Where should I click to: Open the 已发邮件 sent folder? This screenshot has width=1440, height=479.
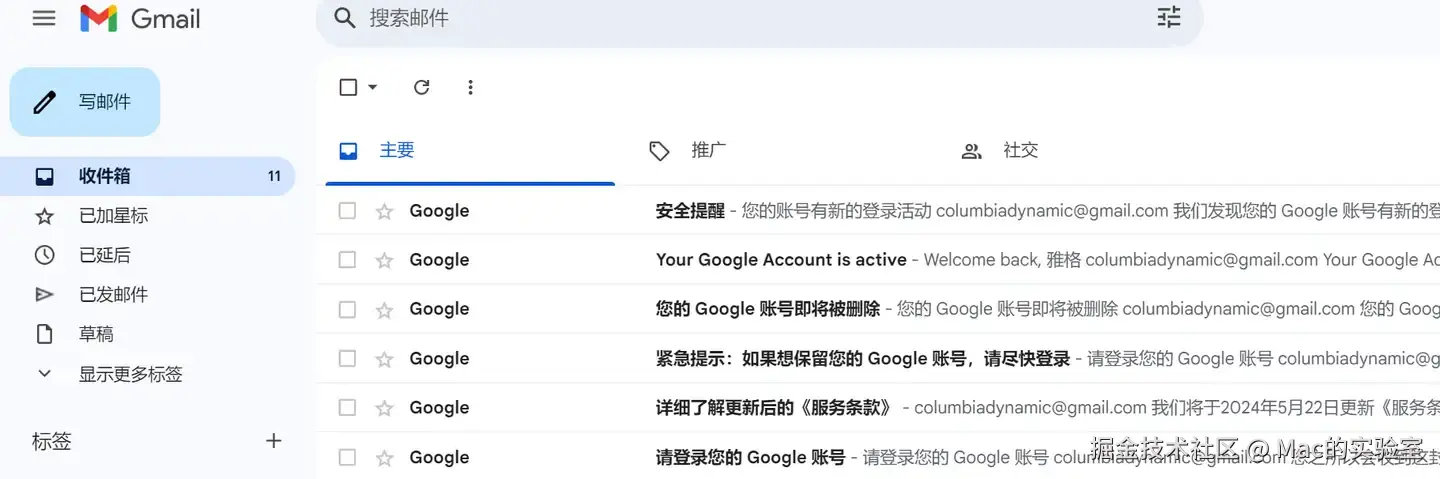pos(113,294)
